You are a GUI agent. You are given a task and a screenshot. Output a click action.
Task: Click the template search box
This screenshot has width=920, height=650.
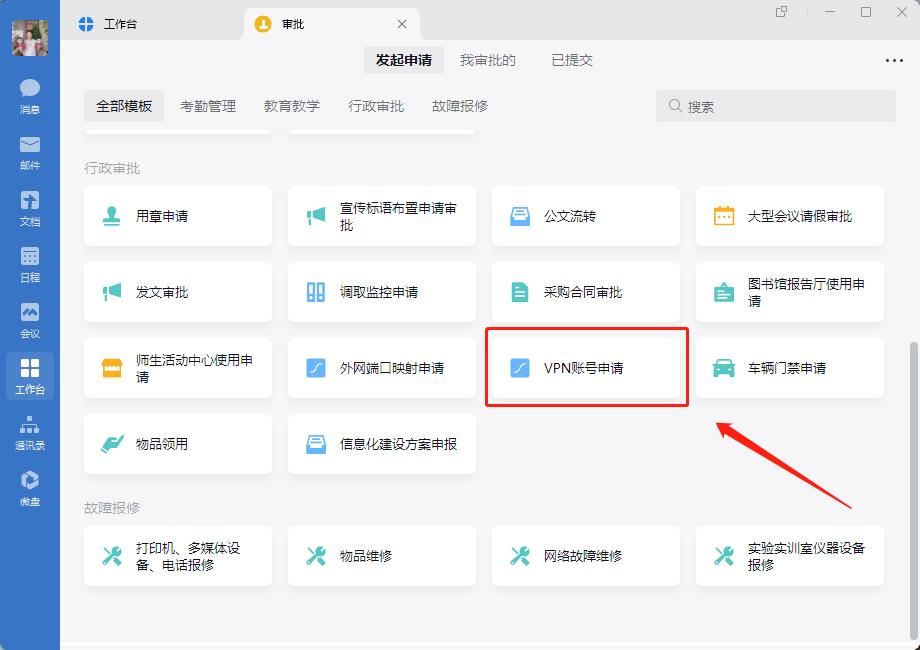[776, 106]
